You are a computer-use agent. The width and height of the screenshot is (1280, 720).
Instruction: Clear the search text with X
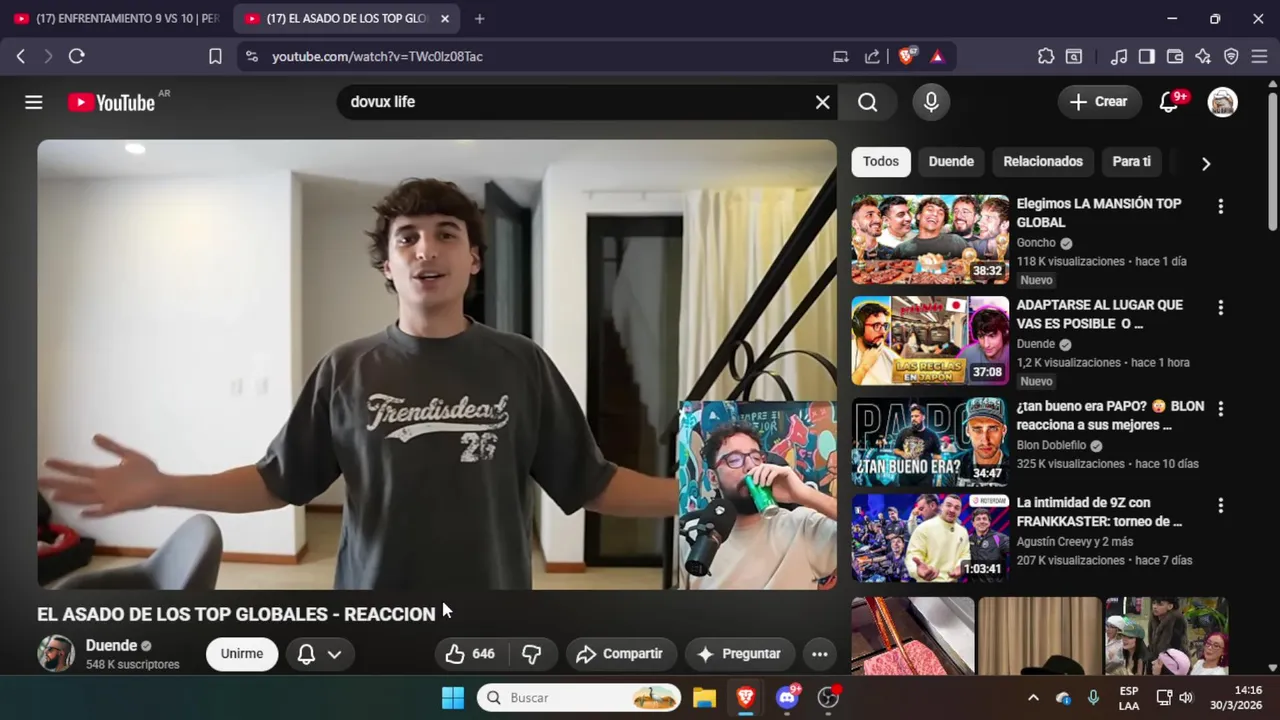click(x=822, y=102)
